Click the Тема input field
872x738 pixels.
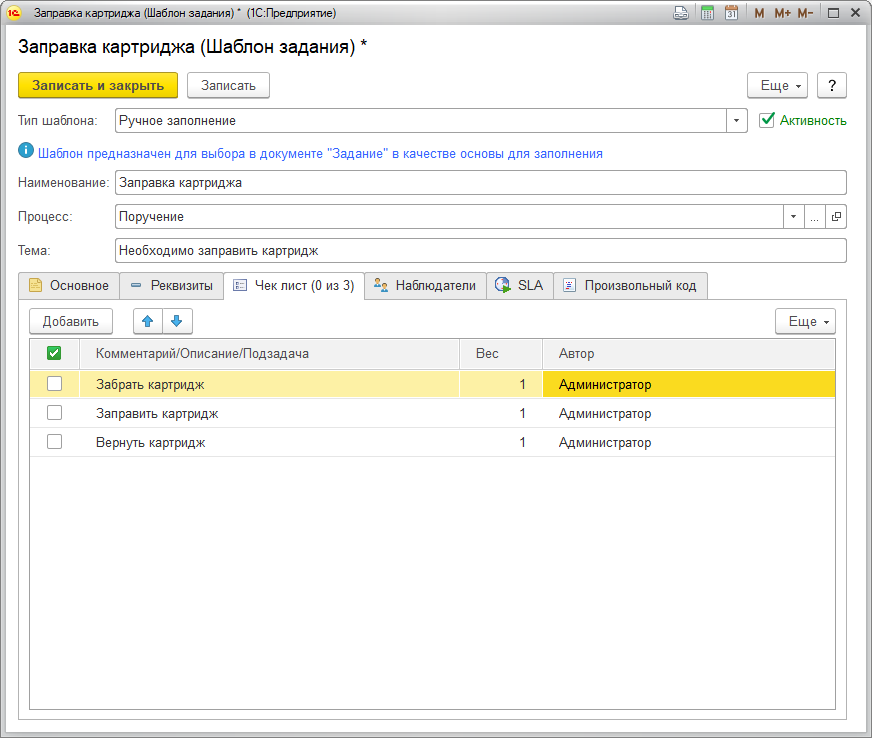pyautogui.click(x=480, y=251)
